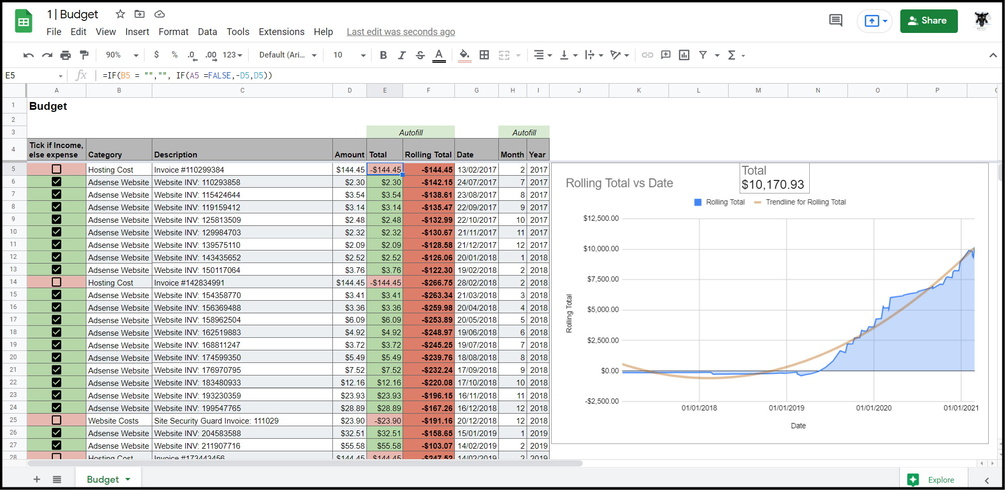Collapse side panel chevron at bottom right
This screenshot has width=1005, height=490.
tap(986, 480)
